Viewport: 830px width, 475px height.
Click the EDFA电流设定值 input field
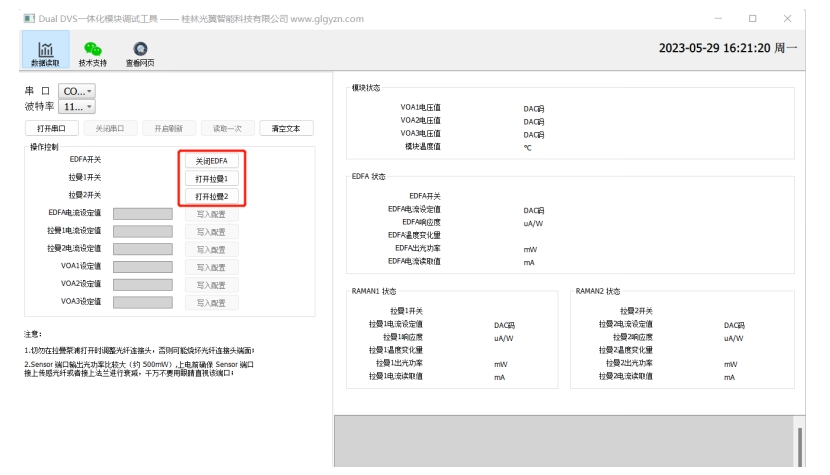[144, 213]
